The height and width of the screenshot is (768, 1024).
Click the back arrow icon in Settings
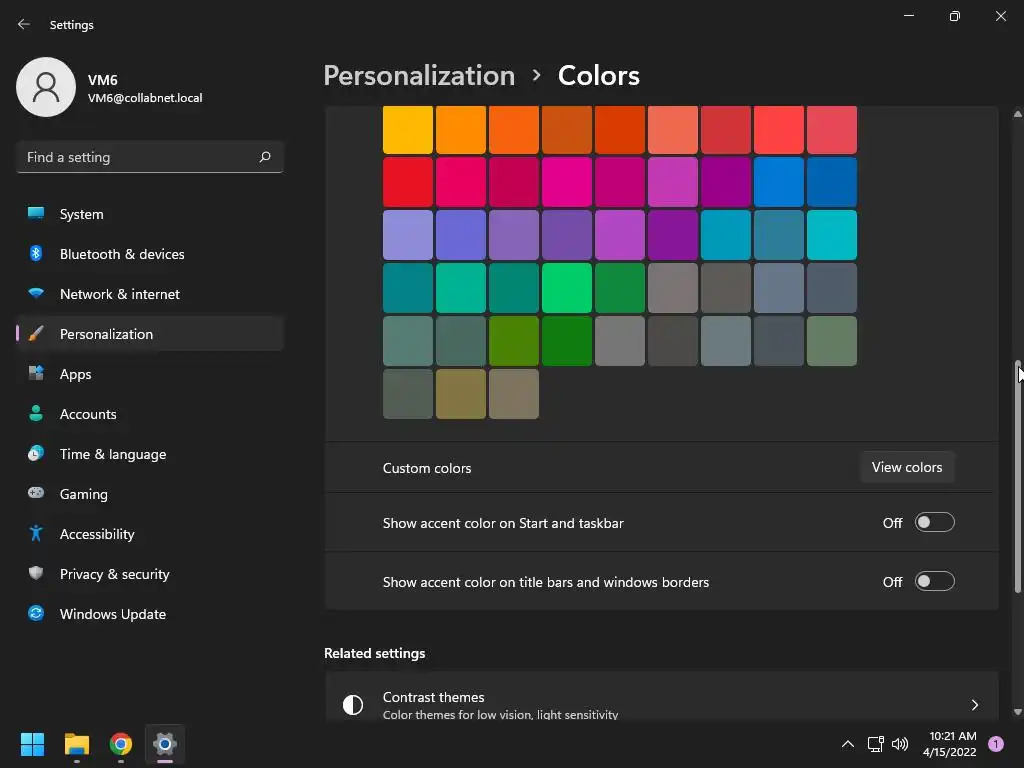point(24,24)
